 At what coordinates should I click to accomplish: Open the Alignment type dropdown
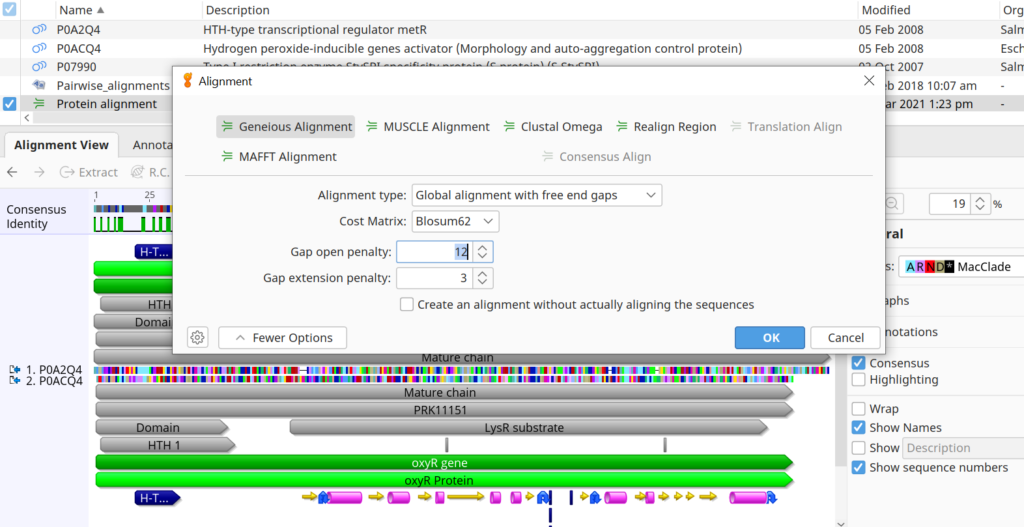(x=536, y=195)
